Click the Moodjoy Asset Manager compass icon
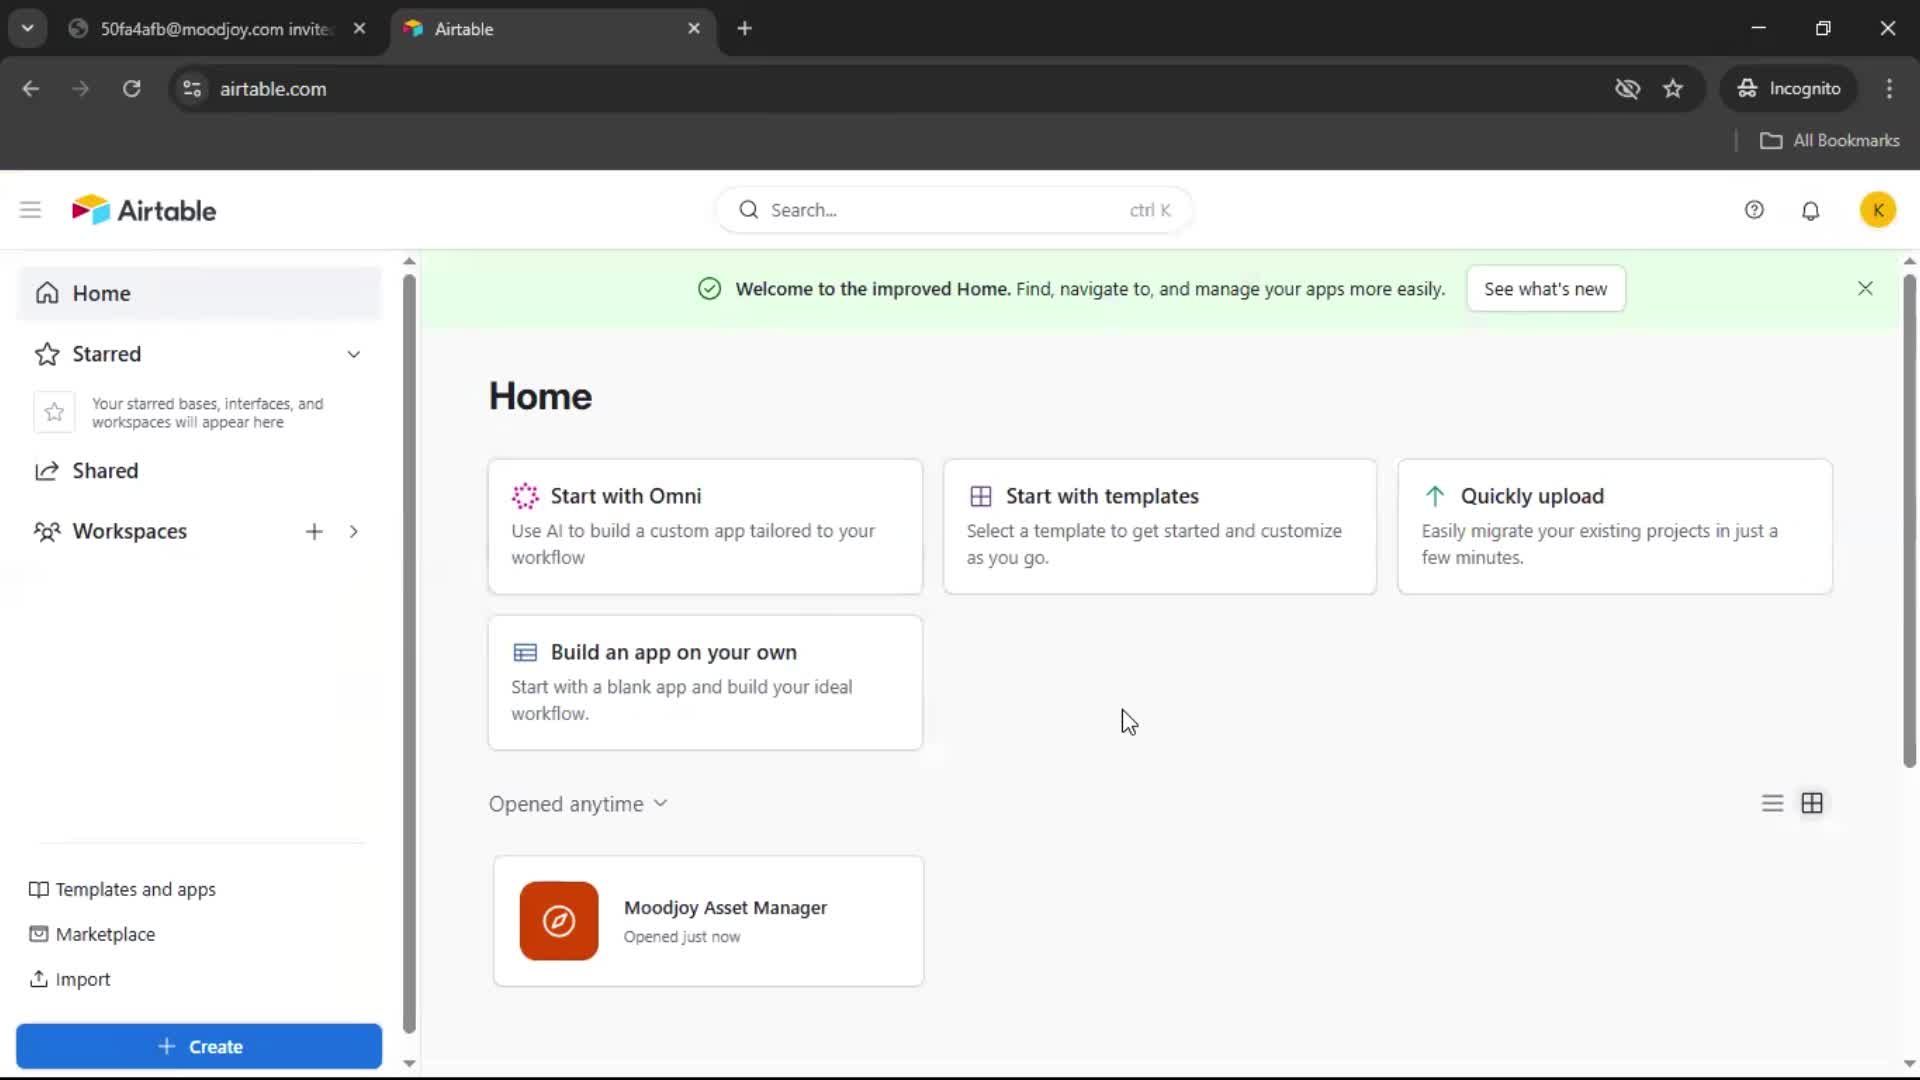Screen dimensions: 1920x1080 559,921
